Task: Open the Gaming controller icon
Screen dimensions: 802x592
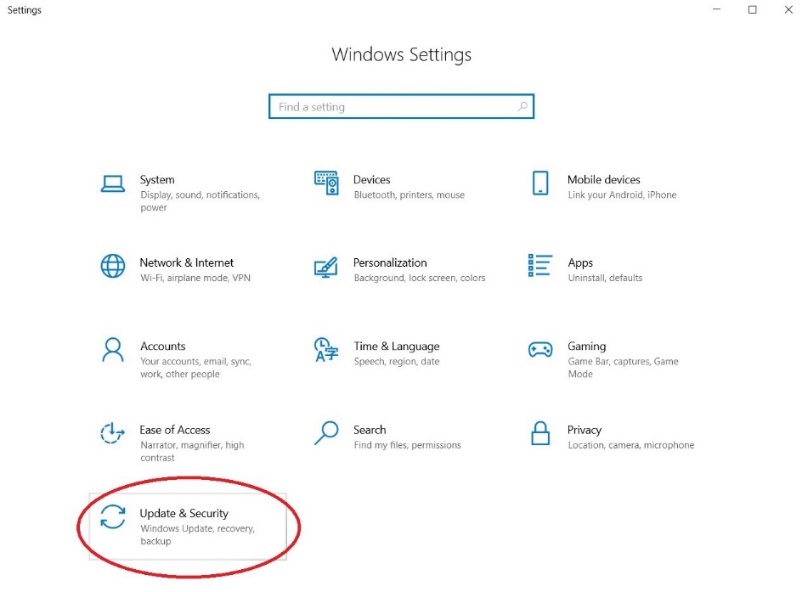Action: (x=540, y=350)
